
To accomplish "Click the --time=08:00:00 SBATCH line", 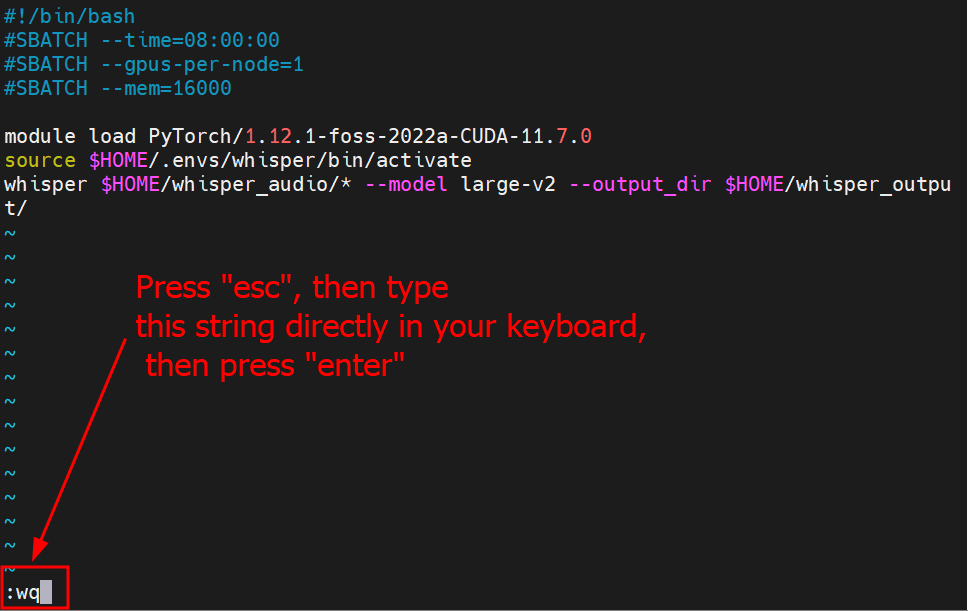I will [x=141, y=40].
